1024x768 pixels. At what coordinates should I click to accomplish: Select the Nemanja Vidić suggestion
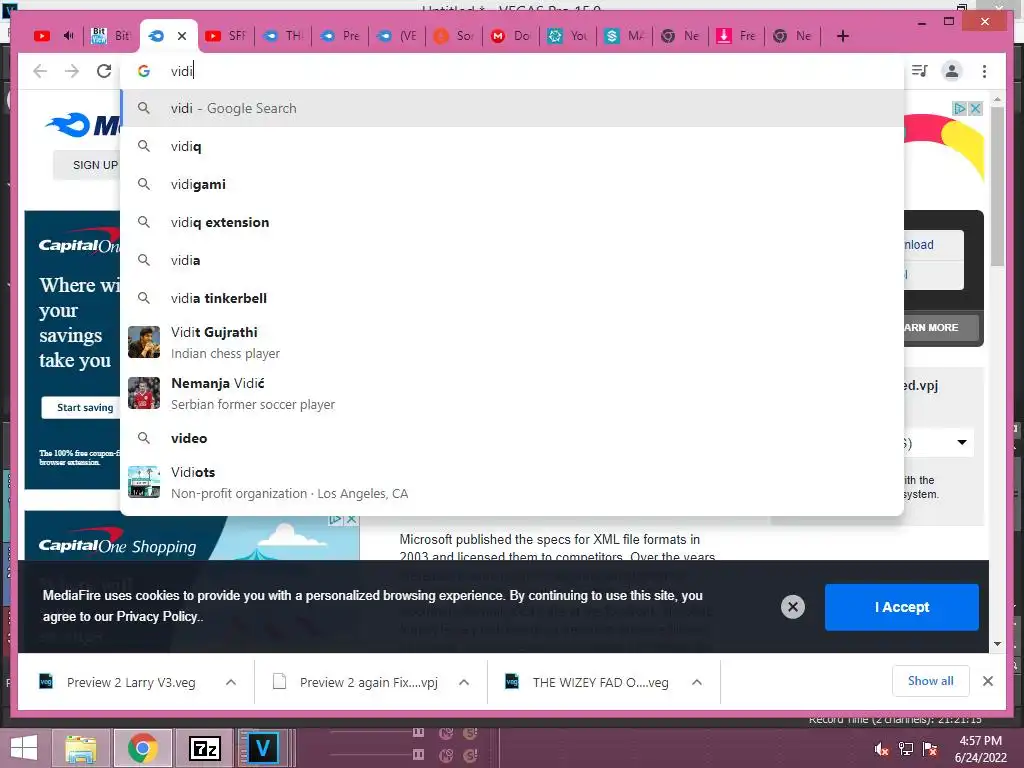(512, 393)
